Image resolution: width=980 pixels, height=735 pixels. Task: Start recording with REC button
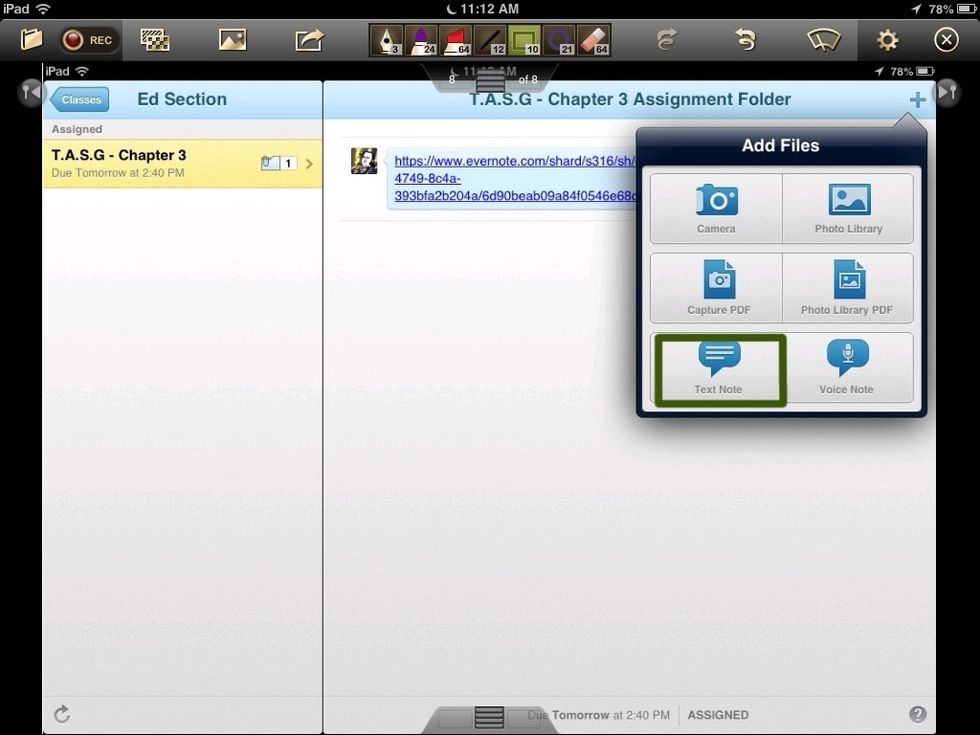click(x=88, y=40)
